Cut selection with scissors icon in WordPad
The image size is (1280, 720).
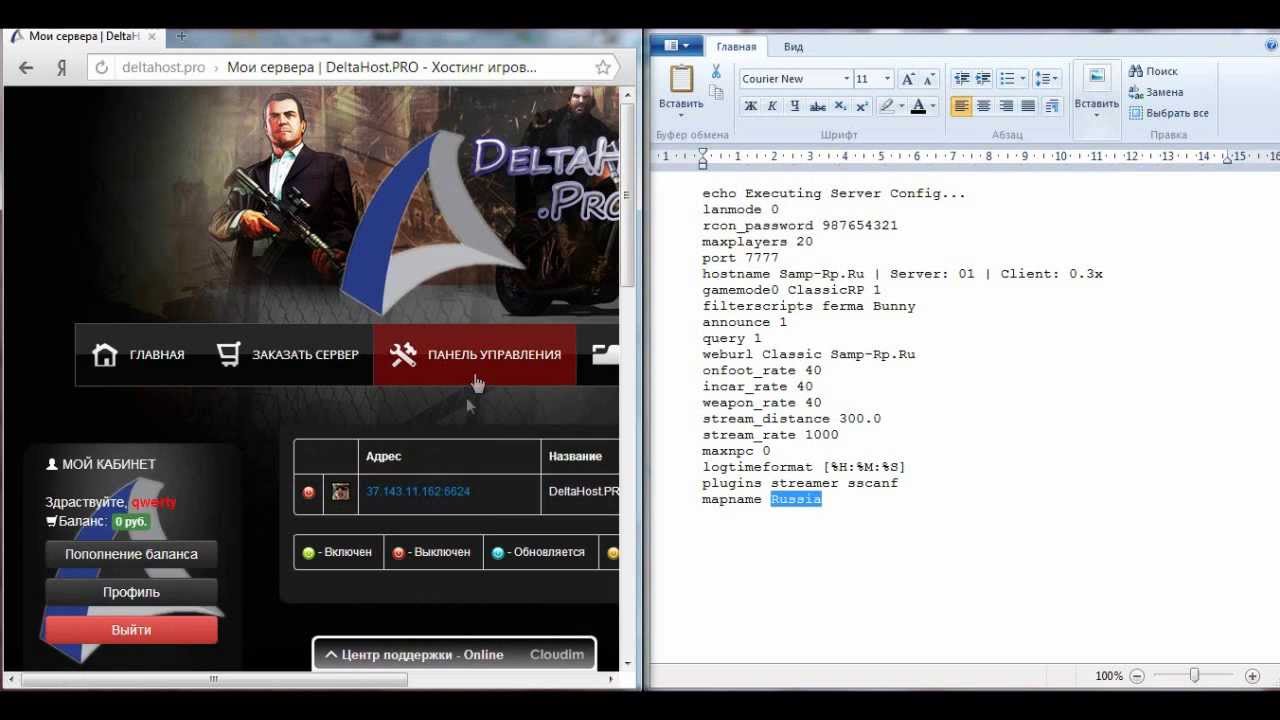716,71
